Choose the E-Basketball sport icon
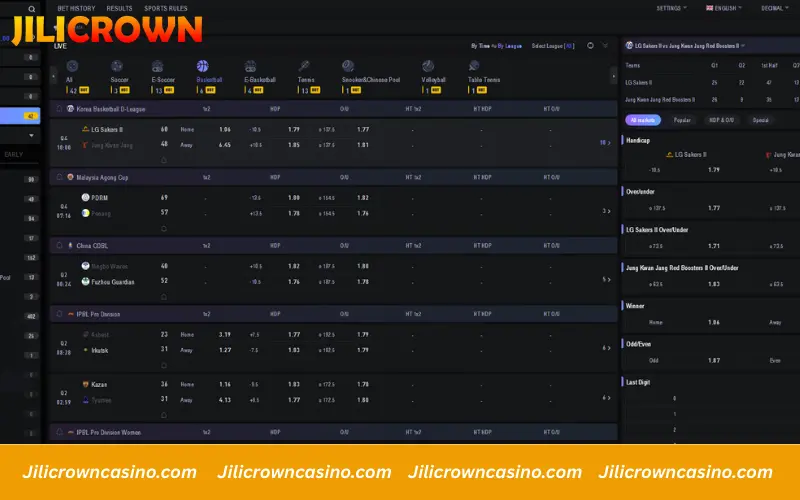Screen dimensions: 800x500 click(x=250, y=66)
